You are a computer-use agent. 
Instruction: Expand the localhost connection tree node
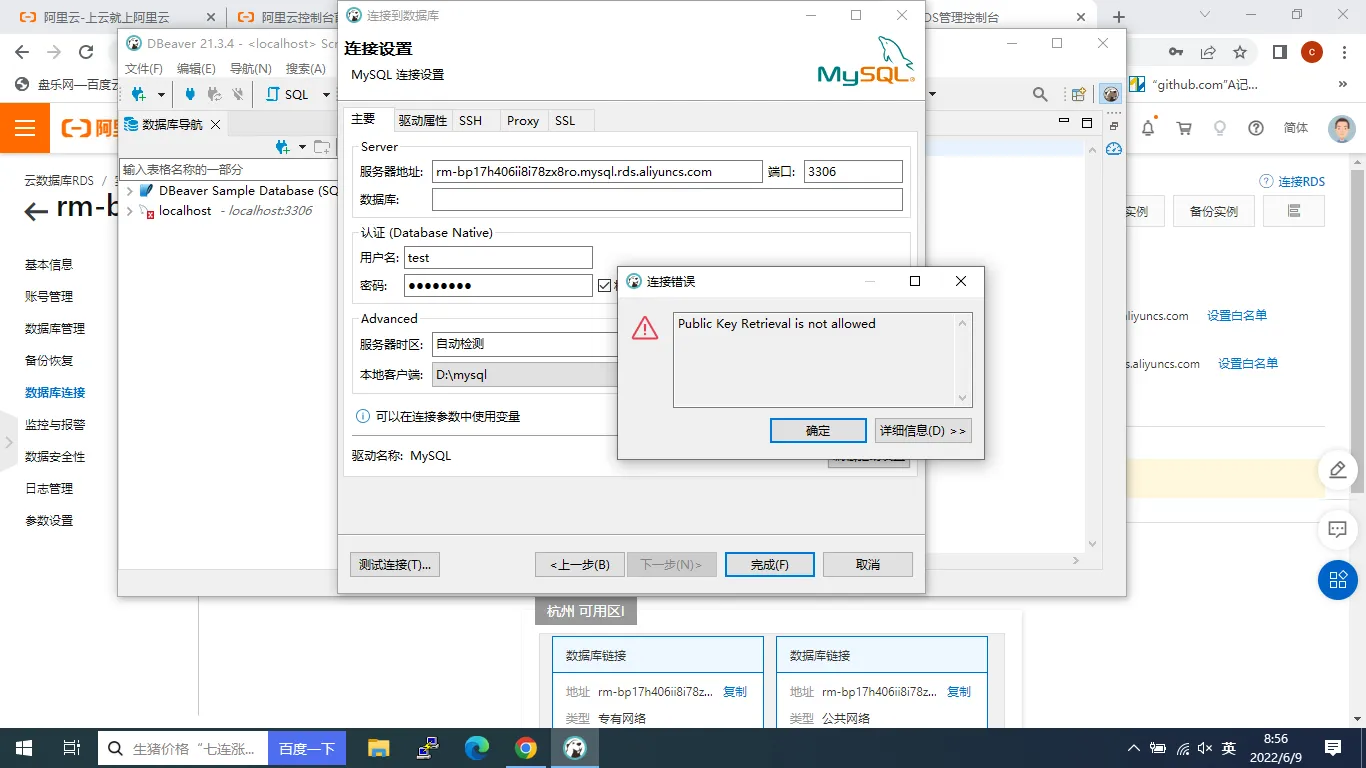click(x=130, y=211)
